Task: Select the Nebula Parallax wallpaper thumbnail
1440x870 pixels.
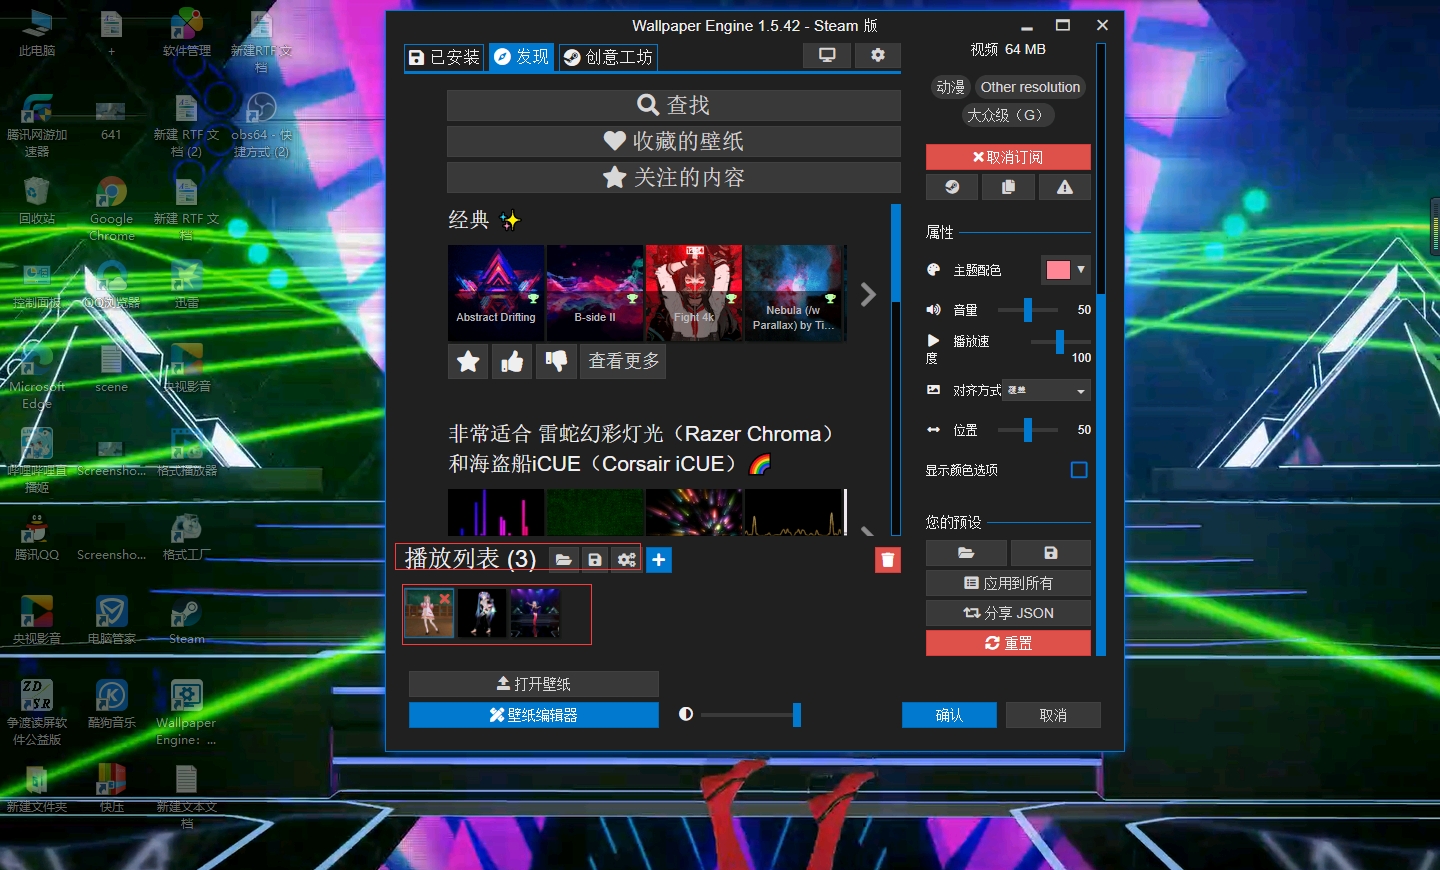Action: tap(795, 293)
